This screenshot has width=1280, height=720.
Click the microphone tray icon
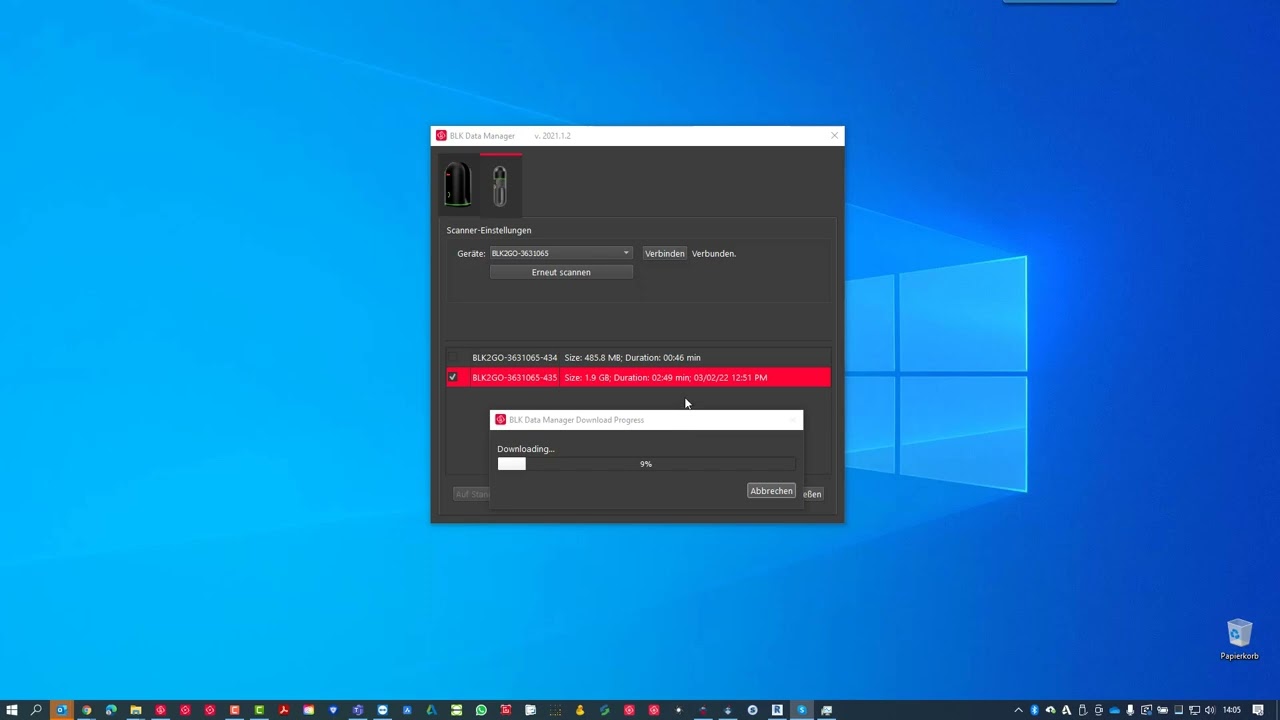pos(1130,710)
